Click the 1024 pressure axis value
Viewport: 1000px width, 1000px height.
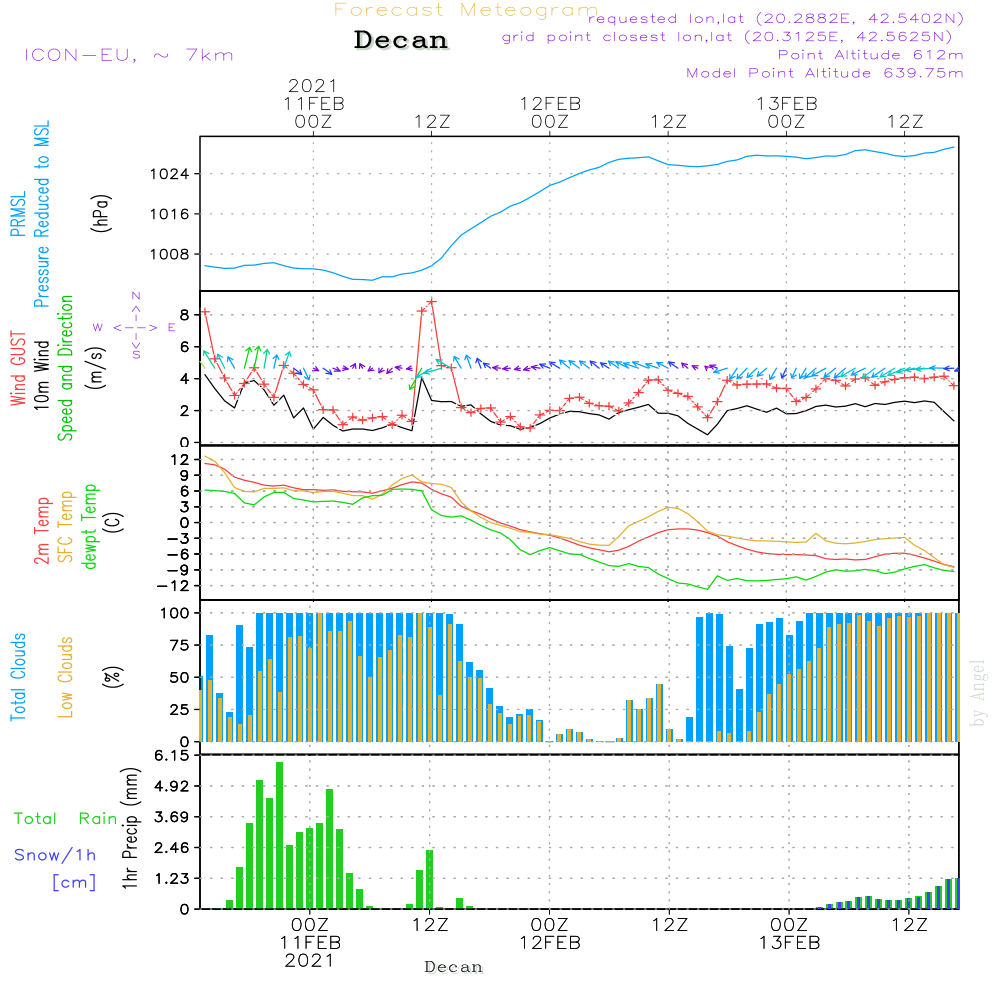170,174
